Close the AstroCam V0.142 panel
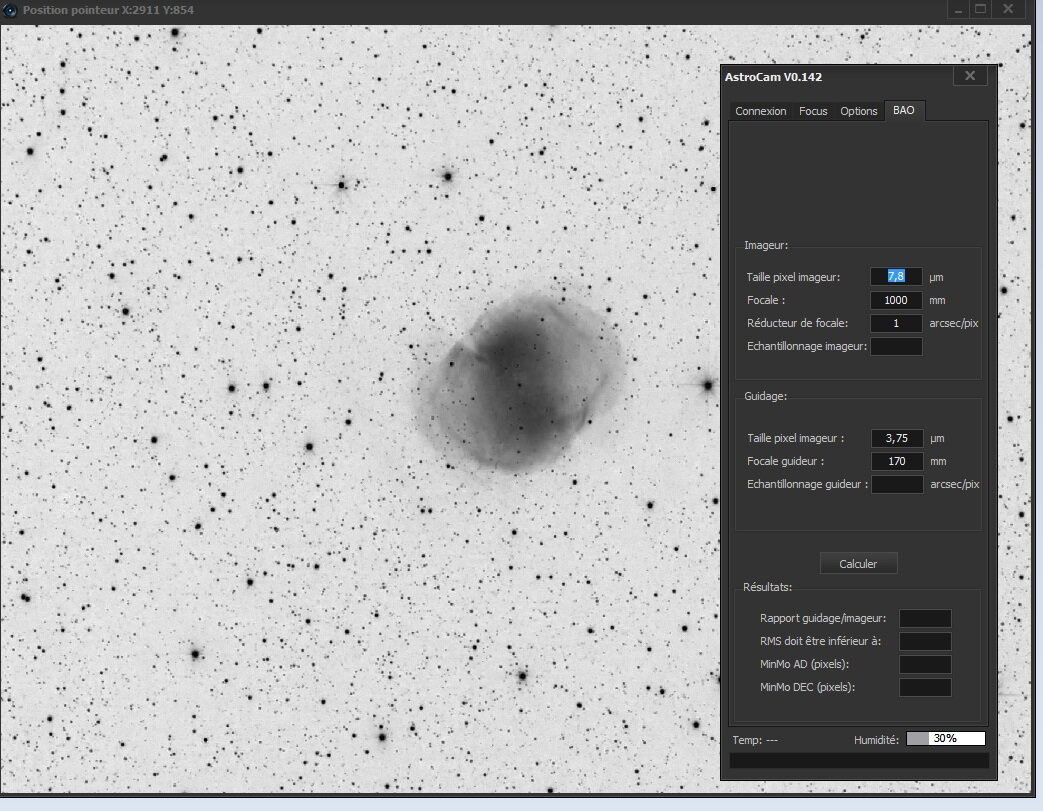 tap(969, 76)
